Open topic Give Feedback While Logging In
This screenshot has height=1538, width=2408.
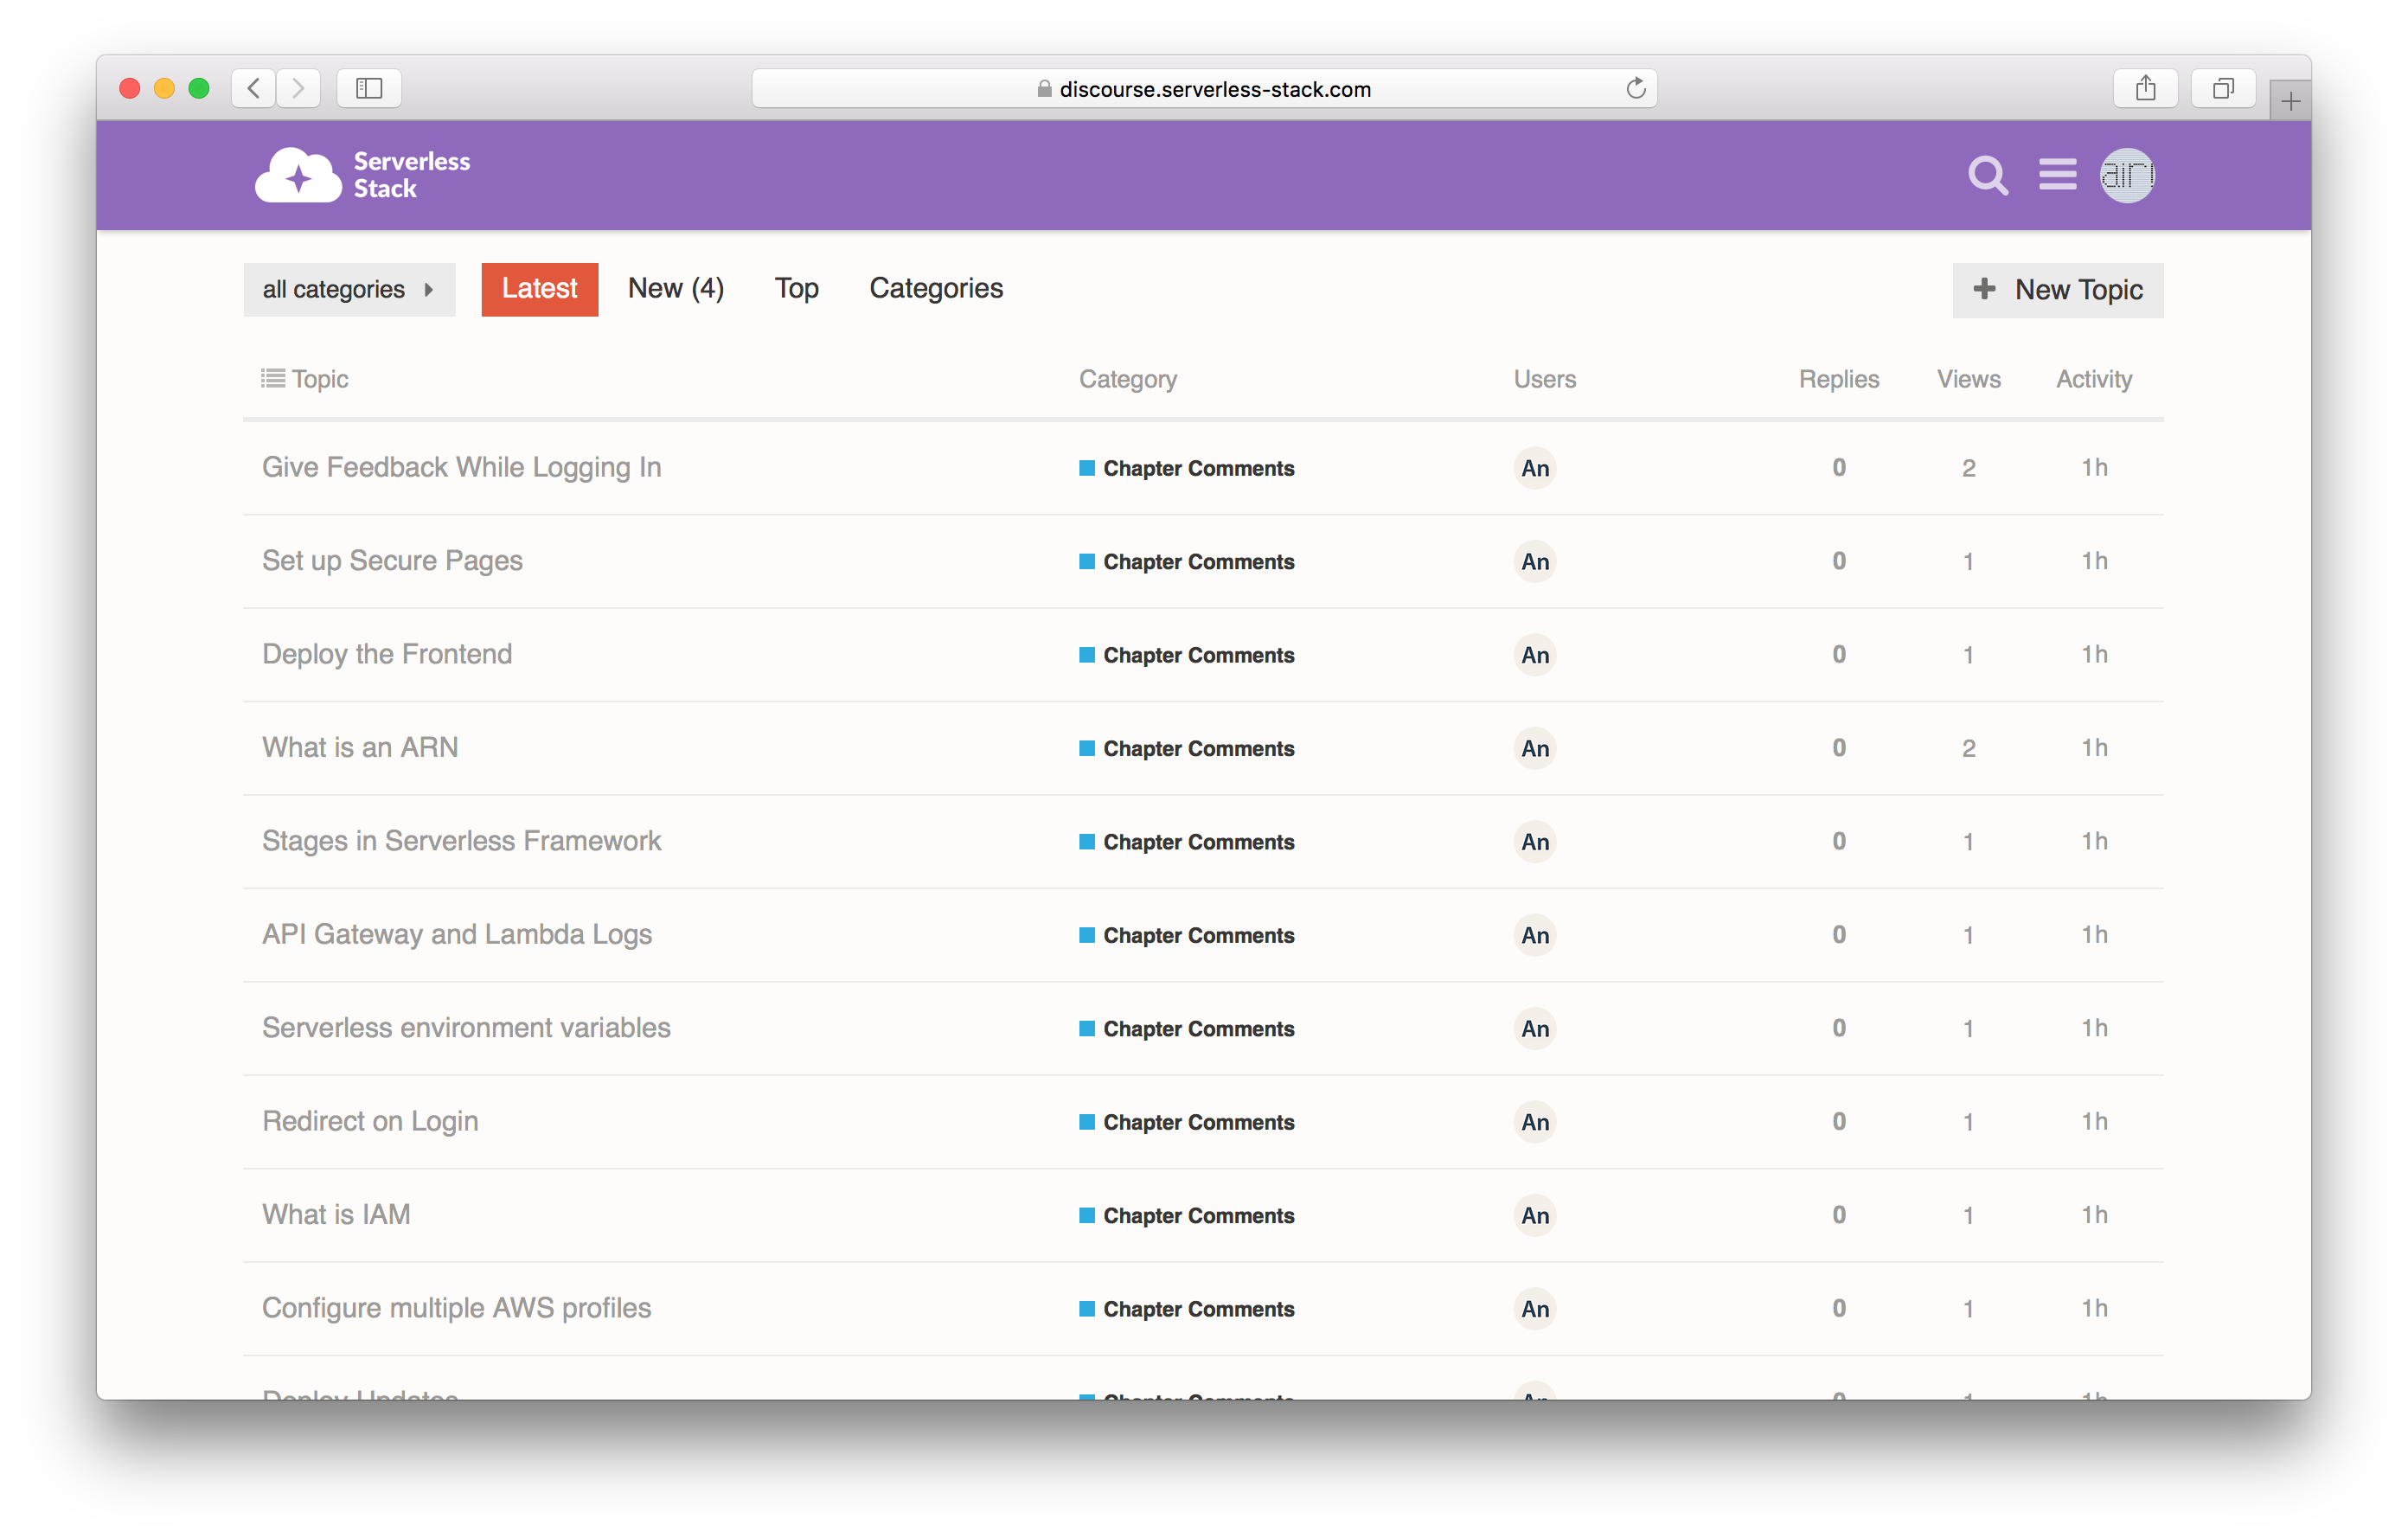[461, 468]
